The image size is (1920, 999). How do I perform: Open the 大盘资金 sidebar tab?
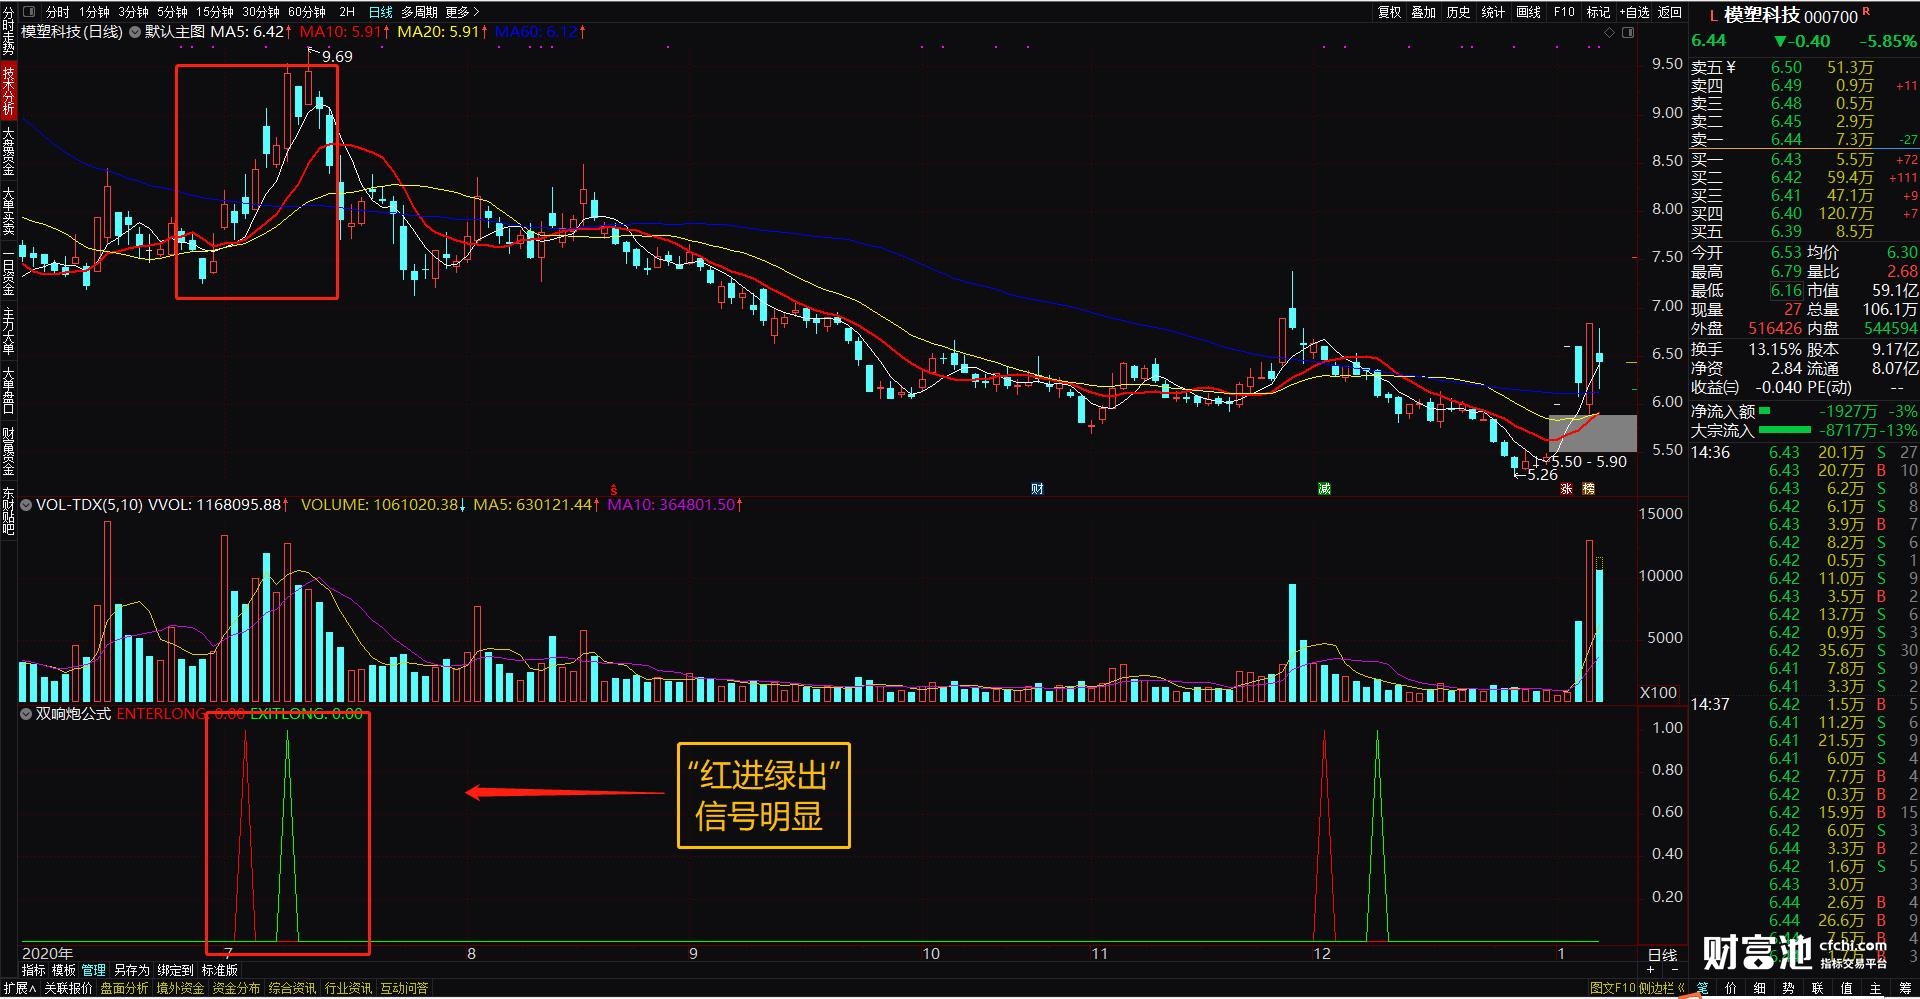click(x=8, y=151)
